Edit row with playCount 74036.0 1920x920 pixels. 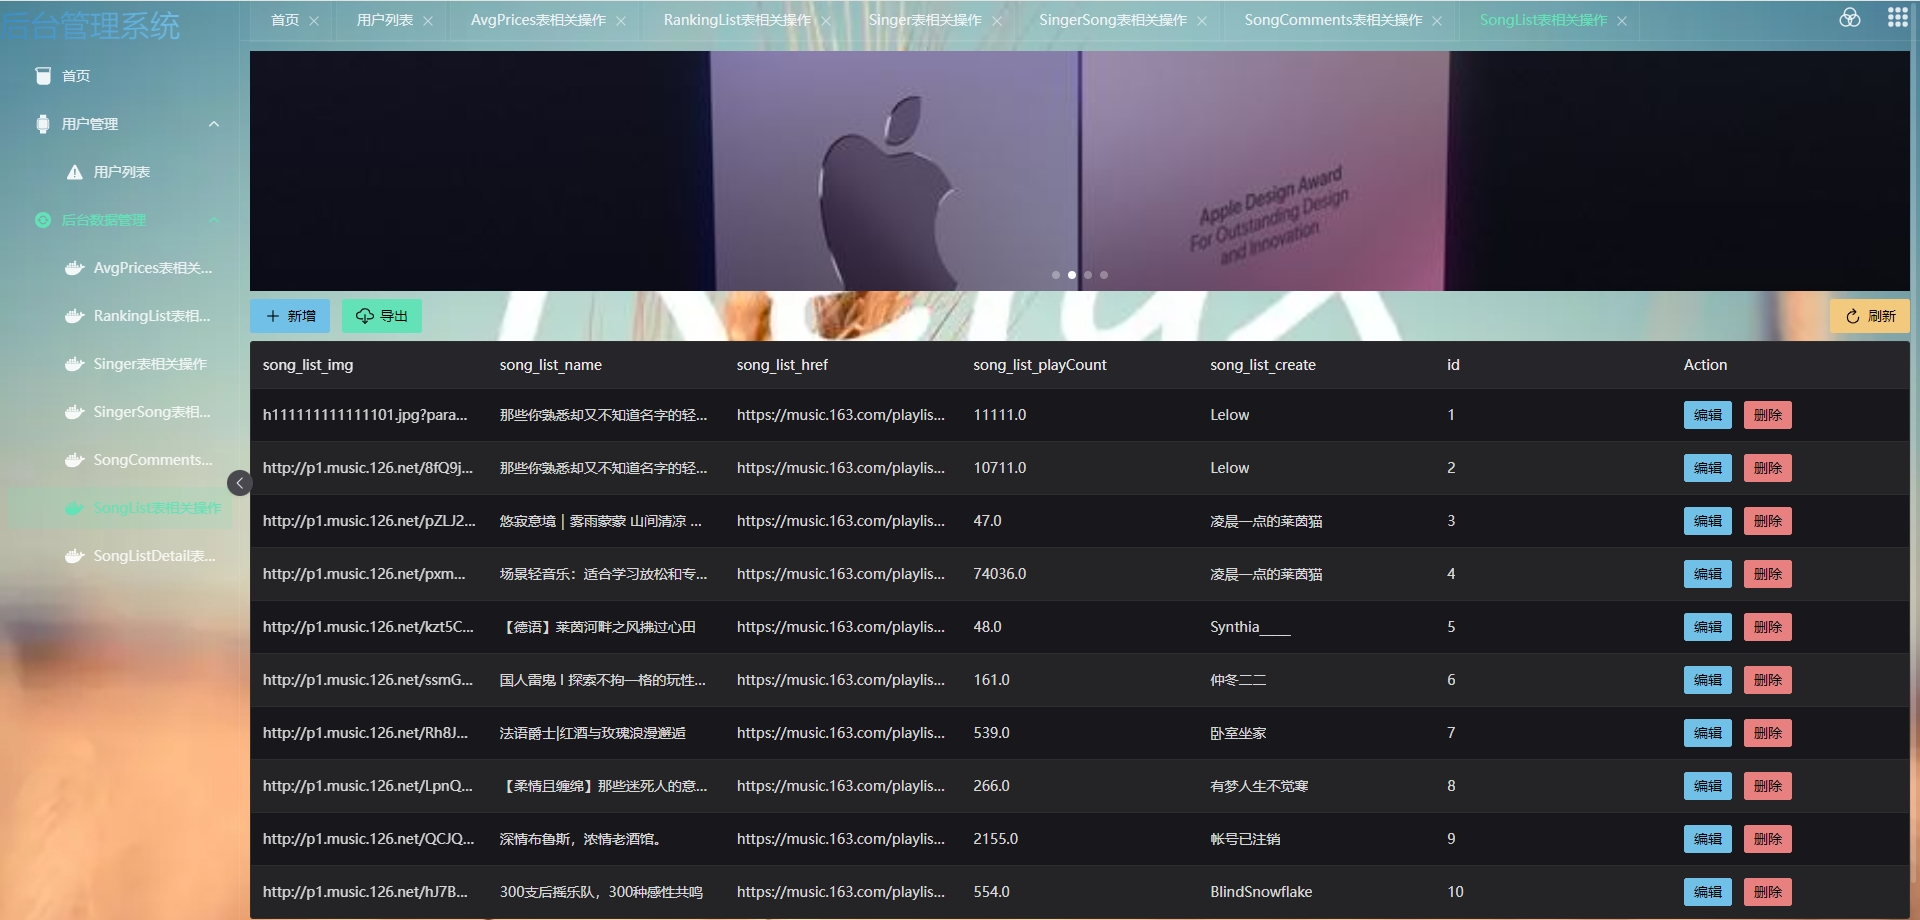coord(1708,574)
